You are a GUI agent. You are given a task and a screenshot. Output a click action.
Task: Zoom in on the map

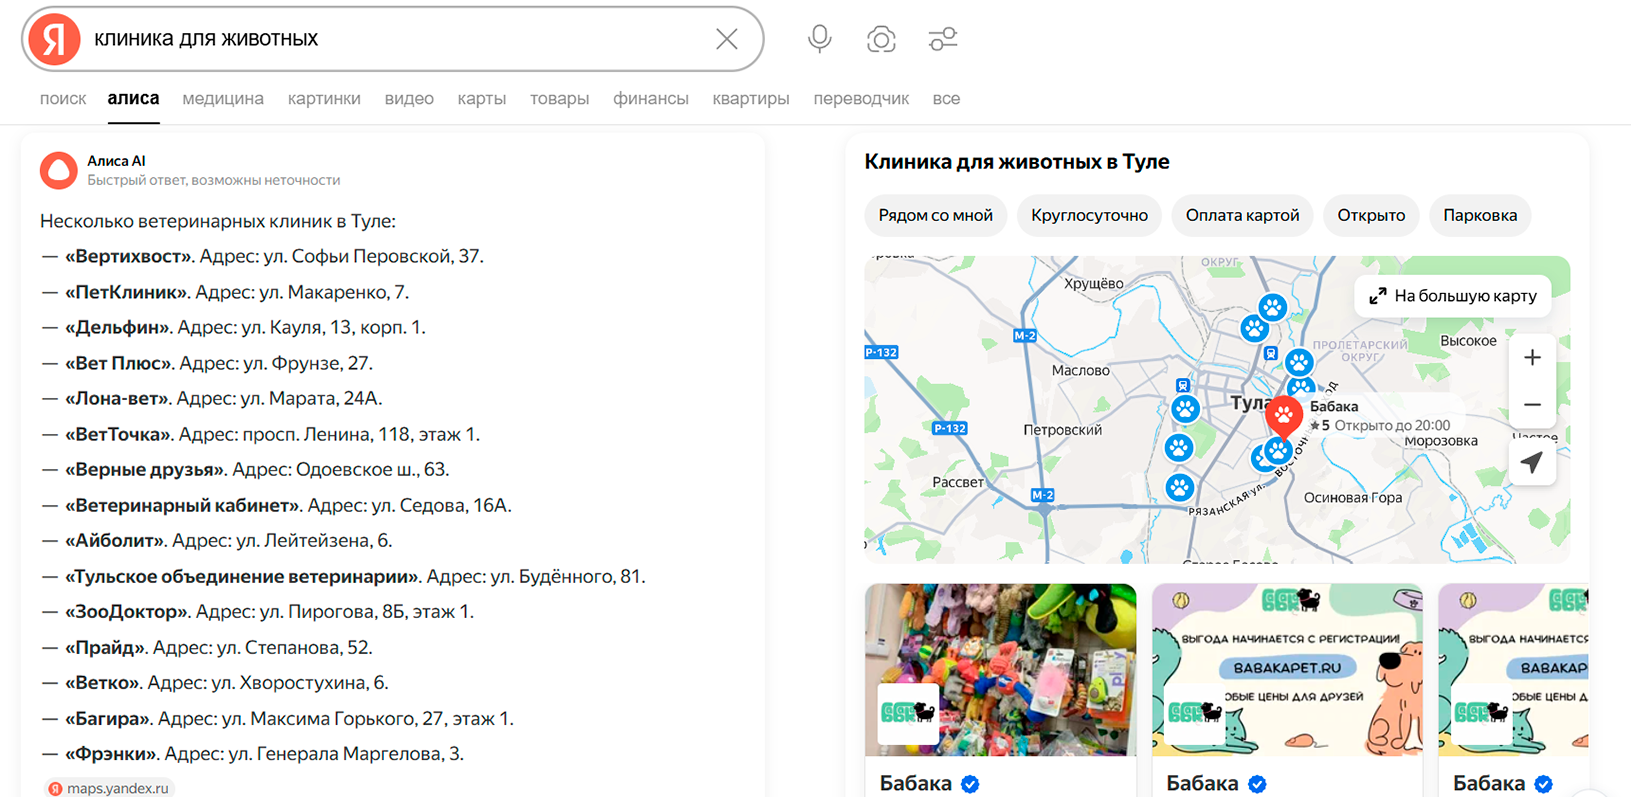click(x=1532, y=358)
